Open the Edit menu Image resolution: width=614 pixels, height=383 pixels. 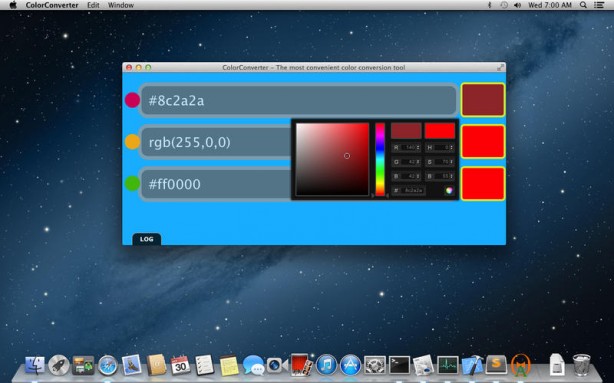pyautogui.click(x=93, y=5)
